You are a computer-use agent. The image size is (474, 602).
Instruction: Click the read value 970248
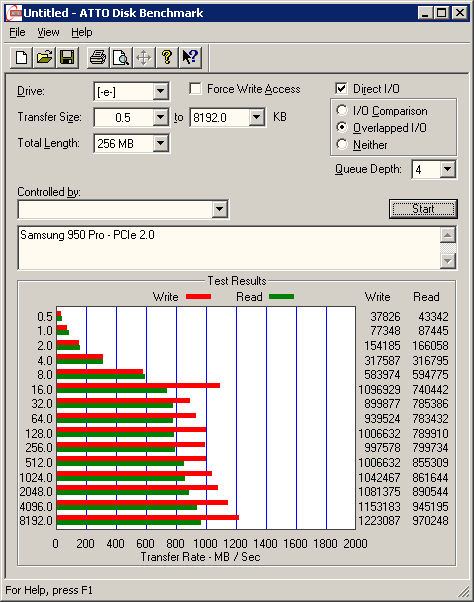point(430,521)
